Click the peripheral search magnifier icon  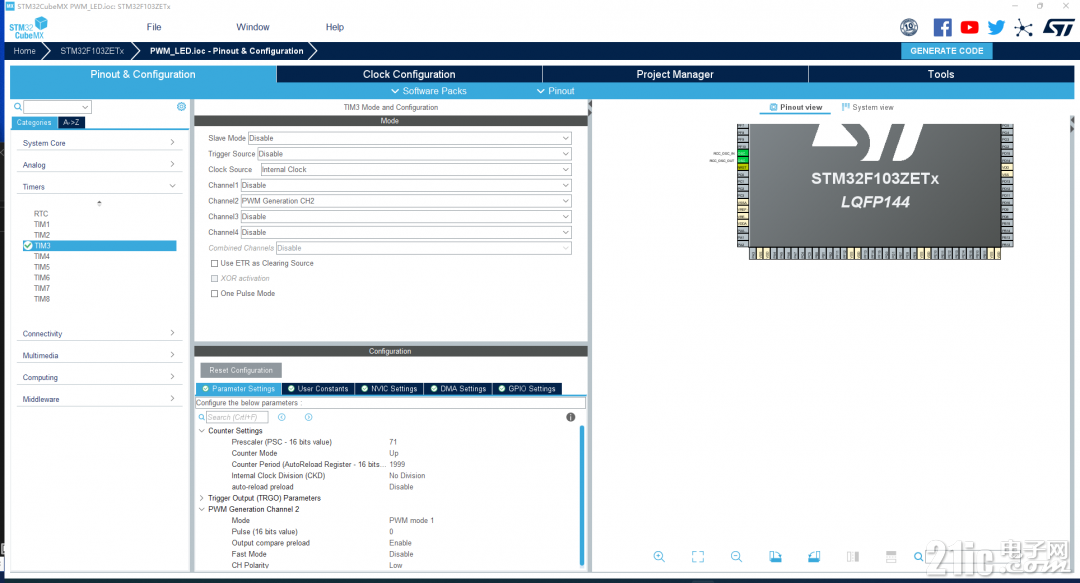(x=18, y=107)
